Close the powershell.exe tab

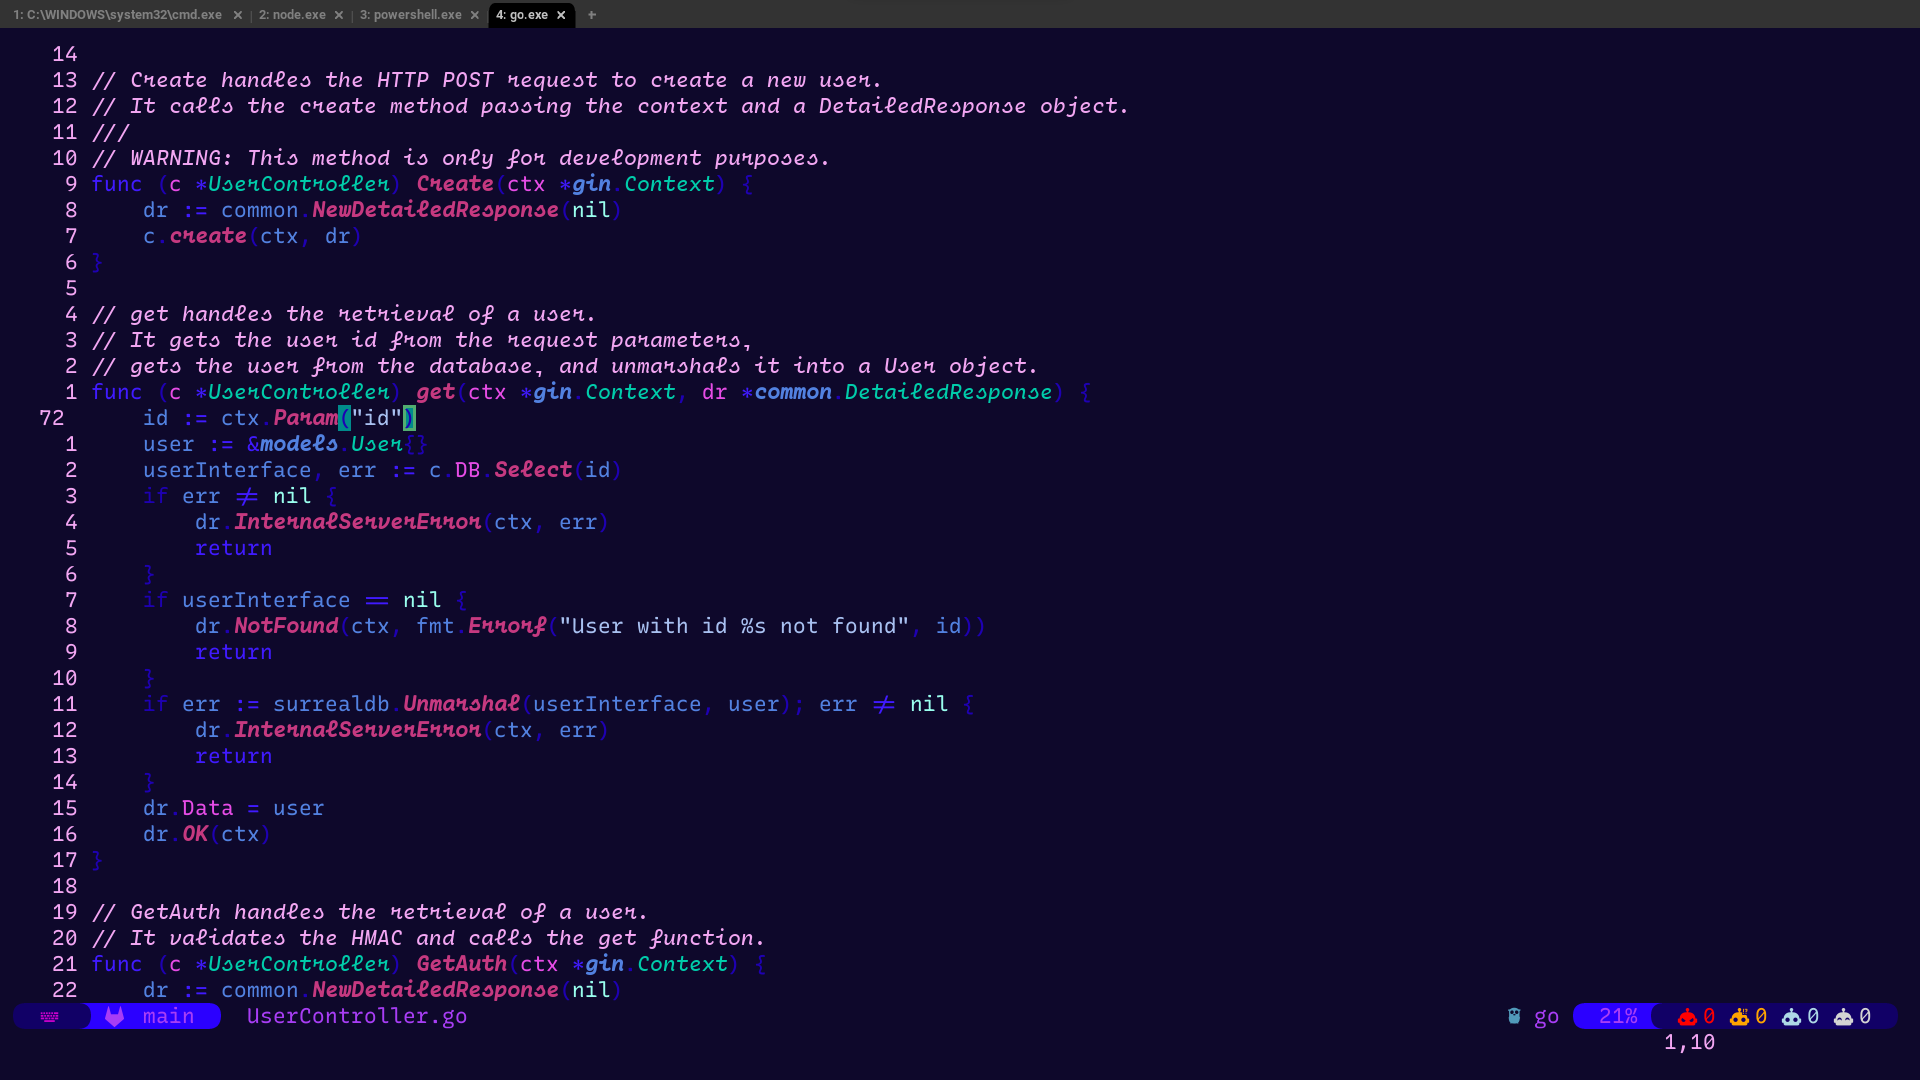475,14
